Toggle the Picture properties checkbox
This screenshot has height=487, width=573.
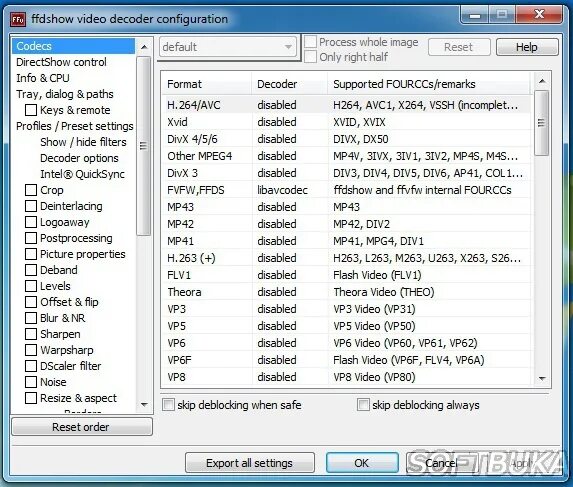31,254
